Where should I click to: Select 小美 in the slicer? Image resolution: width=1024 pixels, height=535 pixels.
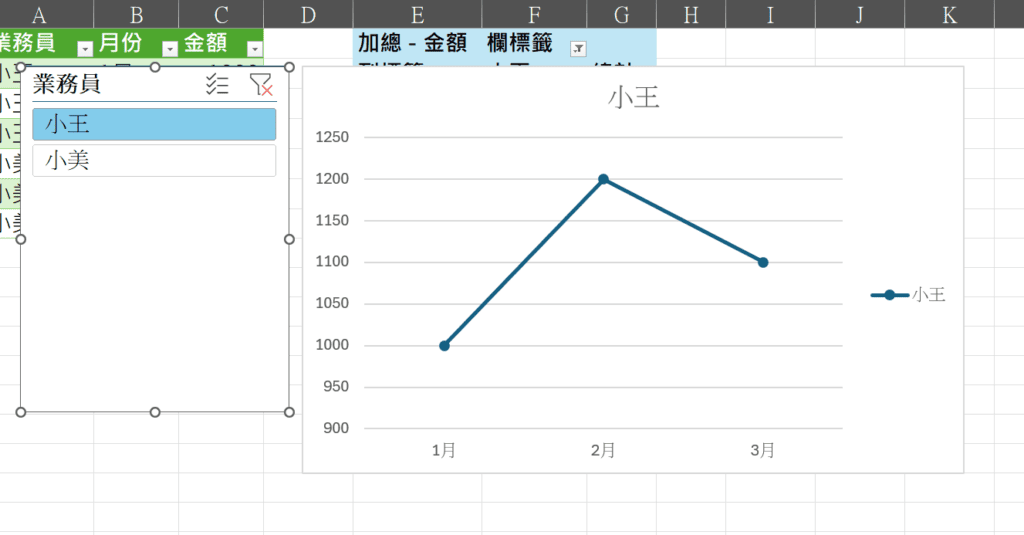154,161
